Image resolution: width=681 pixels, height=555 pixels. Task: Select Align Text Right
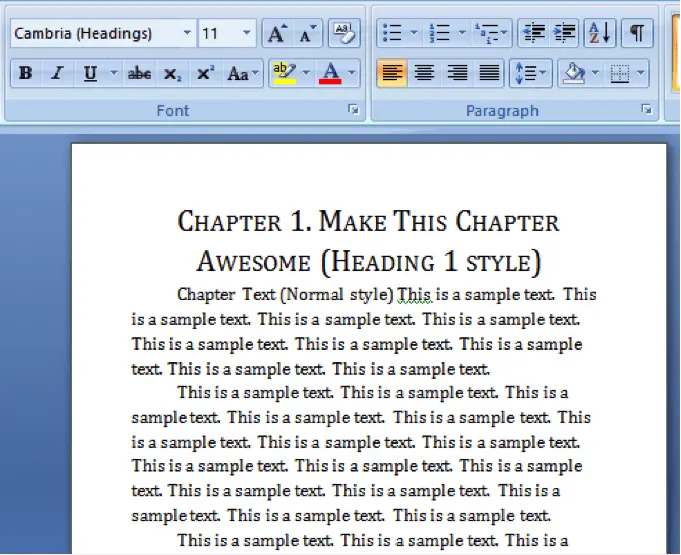click(457, 73)
